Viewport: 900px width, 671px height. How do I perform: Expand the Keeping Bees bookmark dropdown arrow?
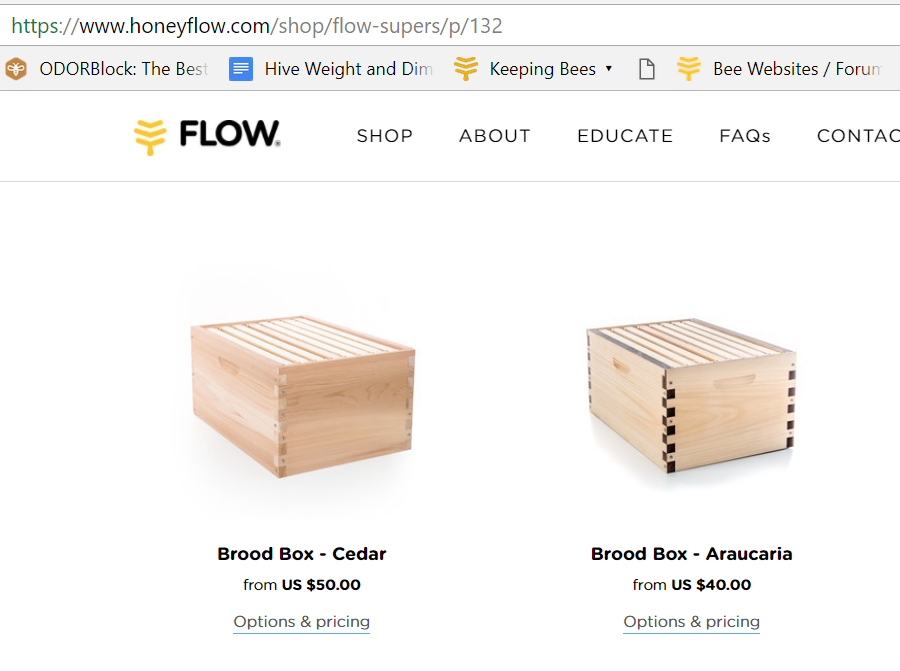click(608, 69)
